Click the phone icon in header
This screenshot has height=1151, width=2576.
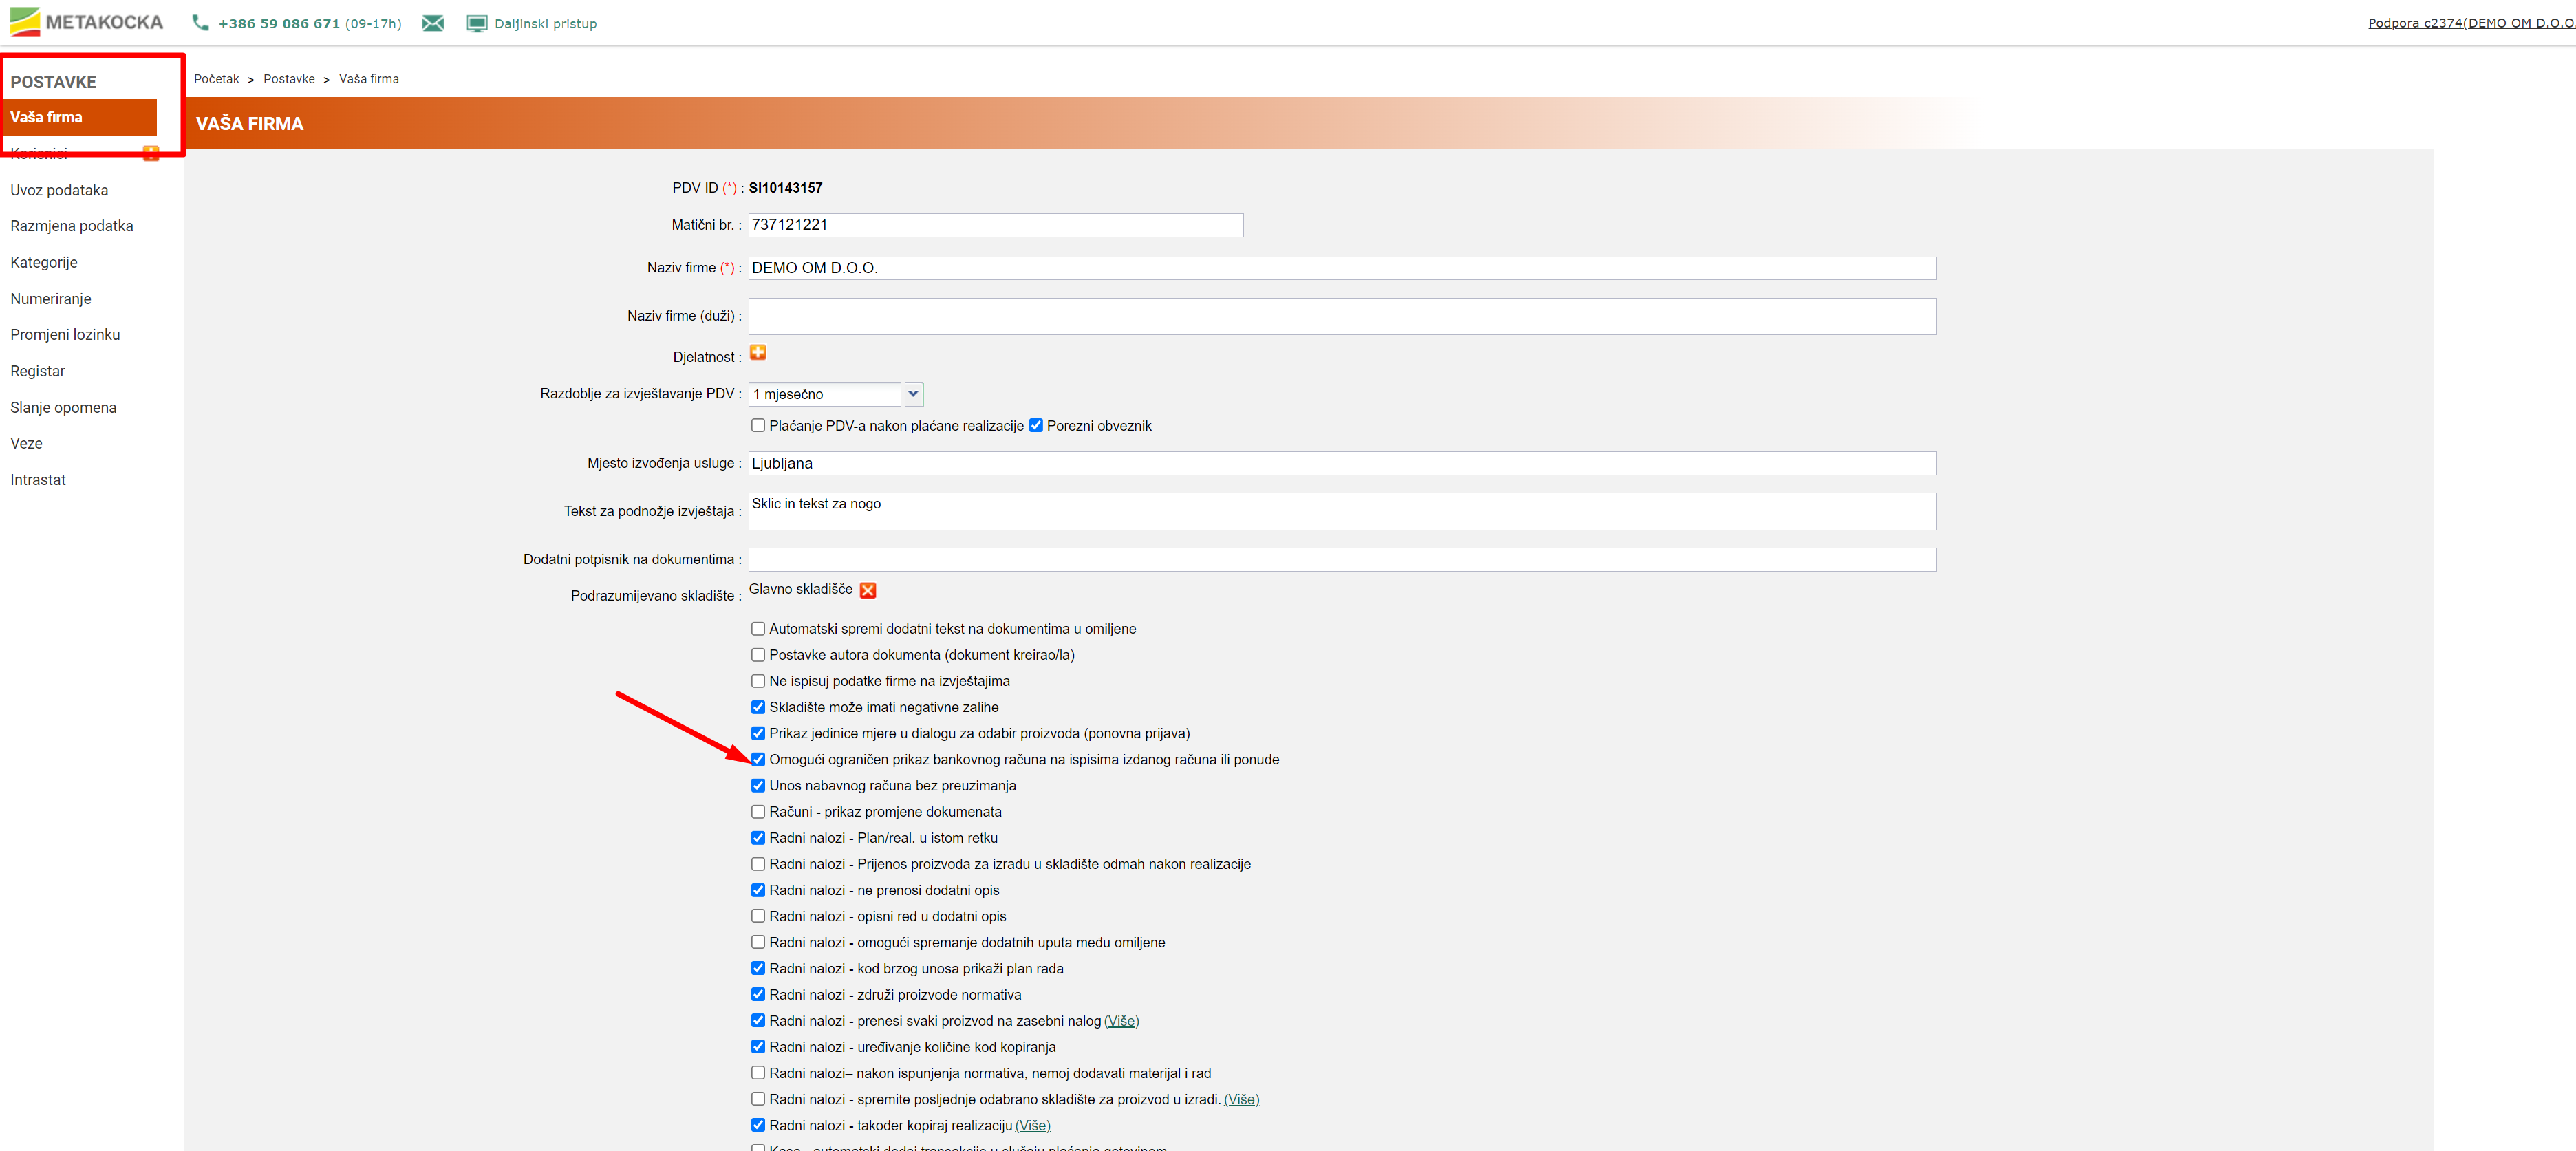(x=200, y=23)
